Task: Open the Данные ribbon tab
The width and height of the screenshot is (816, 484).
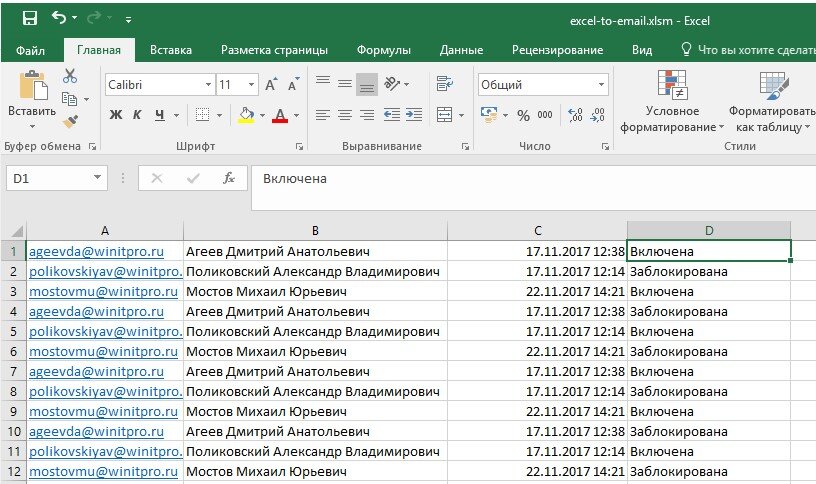Action: coord(461,50)
